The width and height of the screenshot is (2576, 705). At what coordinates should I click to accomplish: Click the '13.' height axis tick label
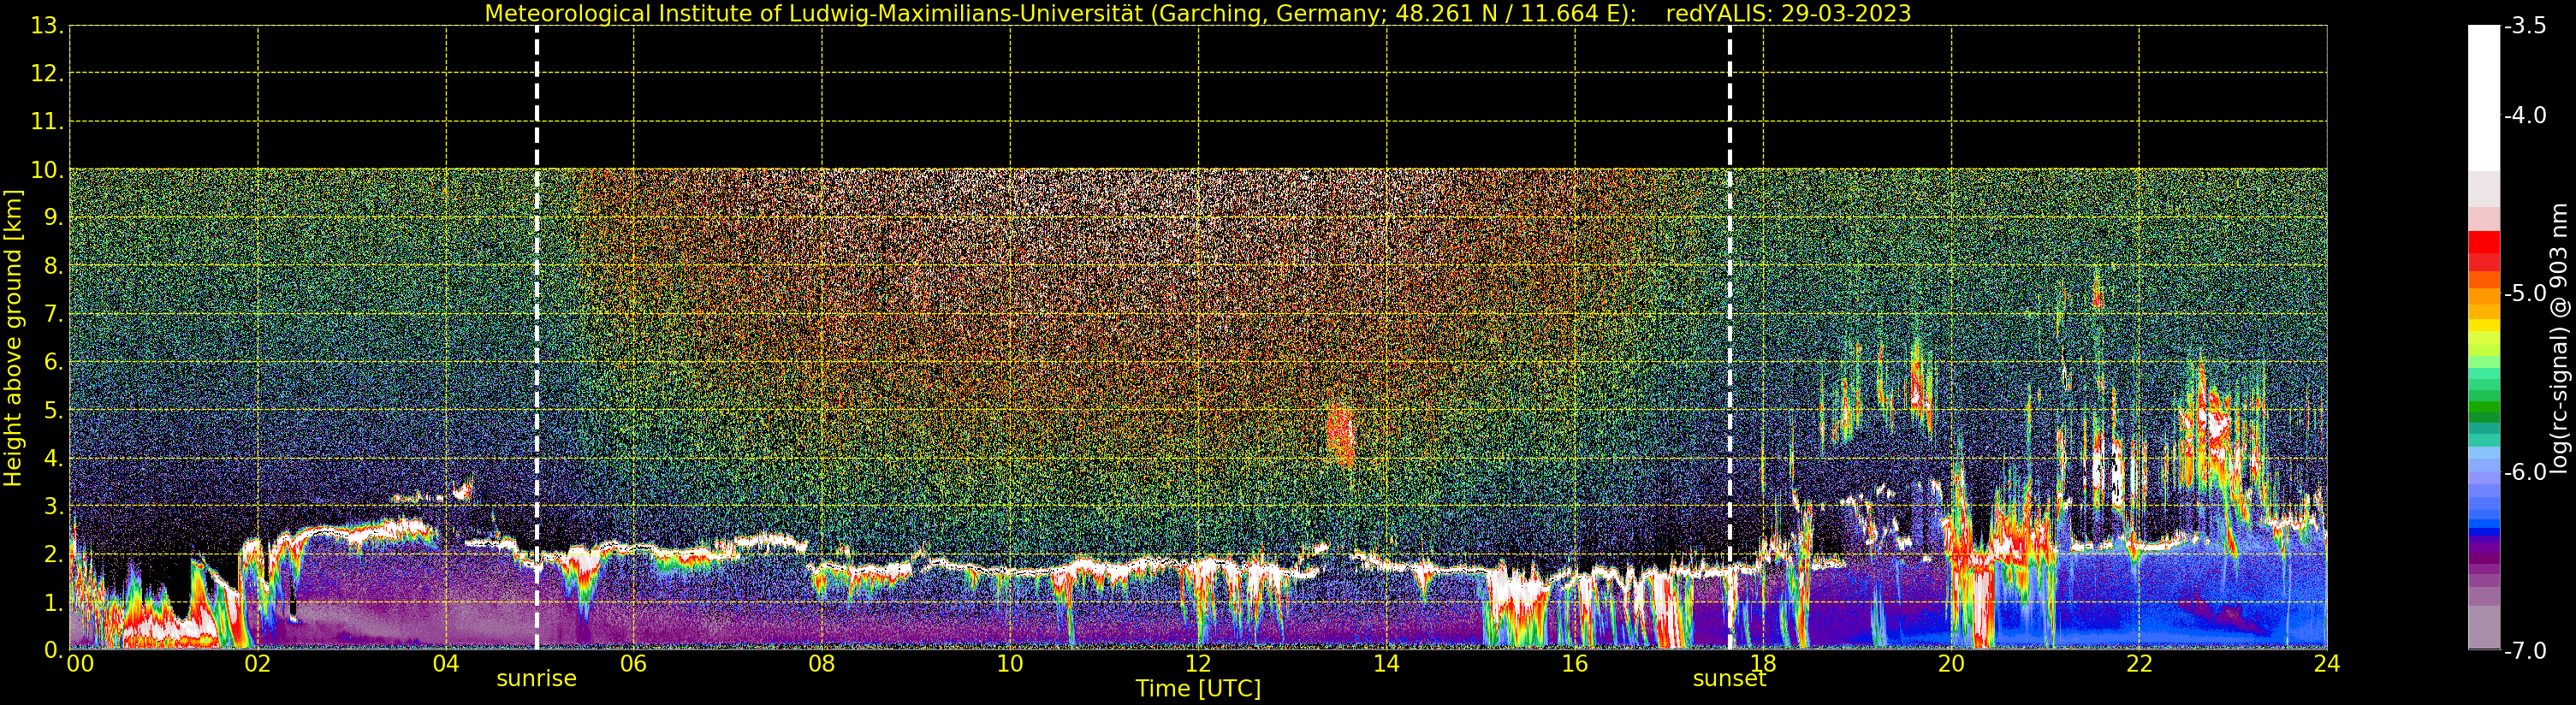(47, 27)
